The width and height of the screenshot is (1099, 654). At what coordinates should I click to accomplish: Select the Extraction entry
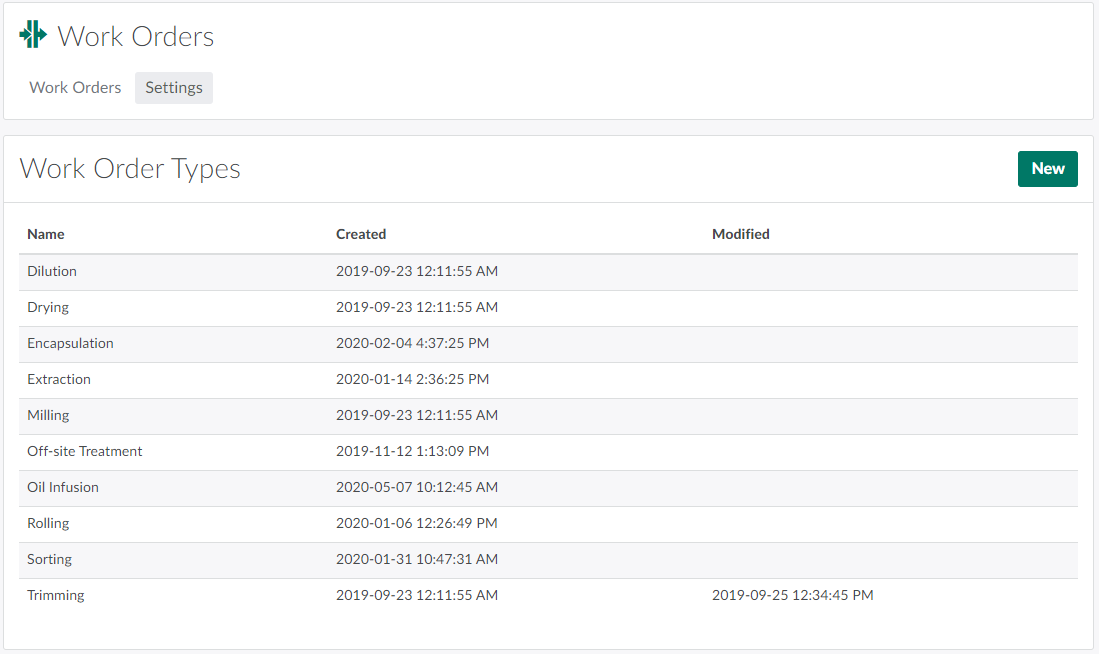(x=59, y=379)
